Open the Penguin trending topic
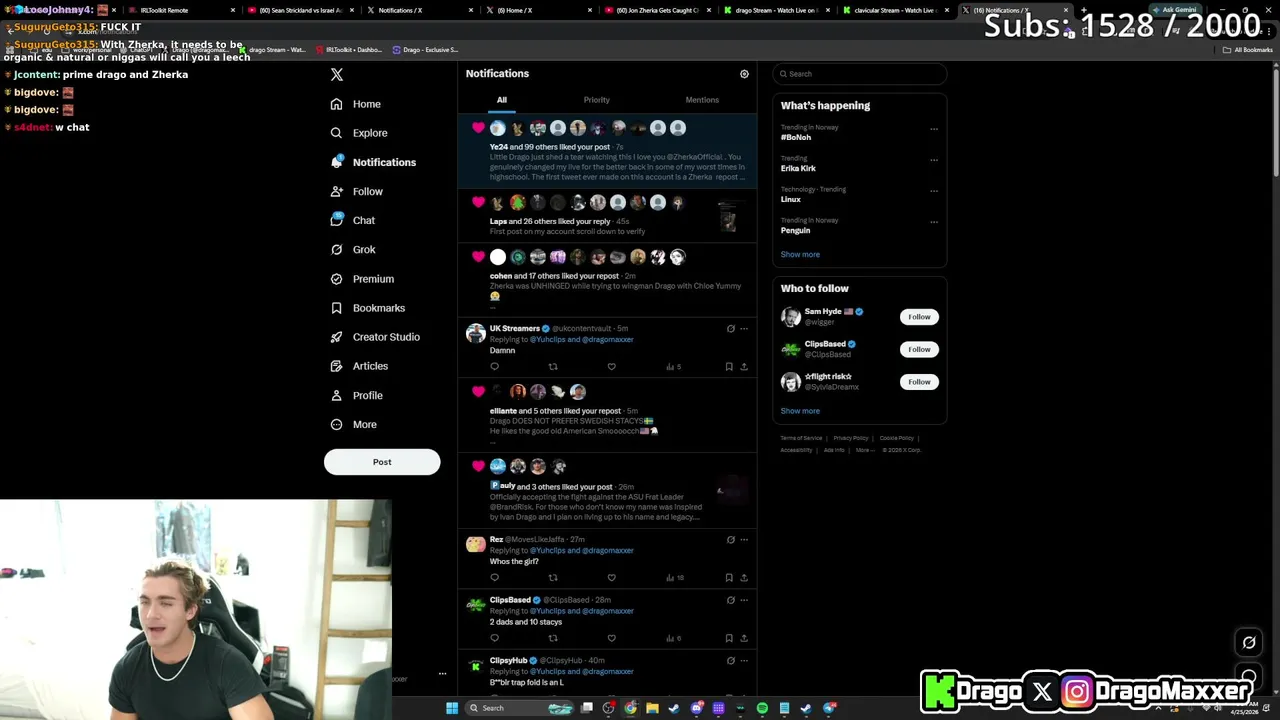The width and height of the screenshot is (1280, 720). click(x=795, y=230)
